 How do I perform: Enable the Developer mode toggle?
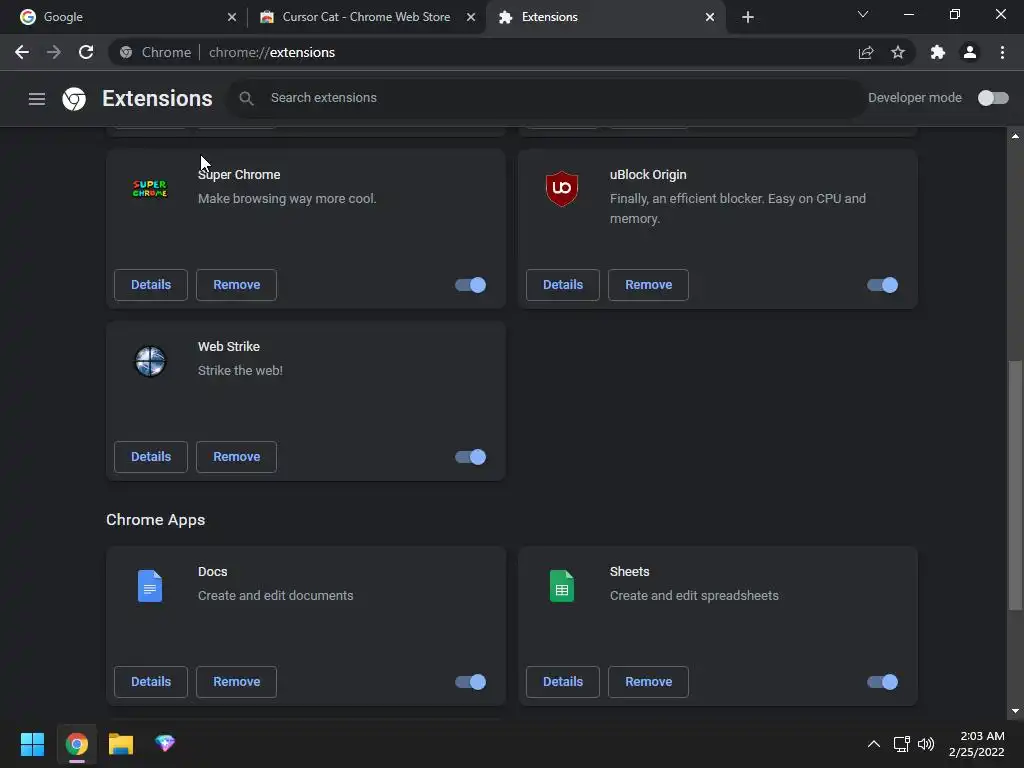993,98
